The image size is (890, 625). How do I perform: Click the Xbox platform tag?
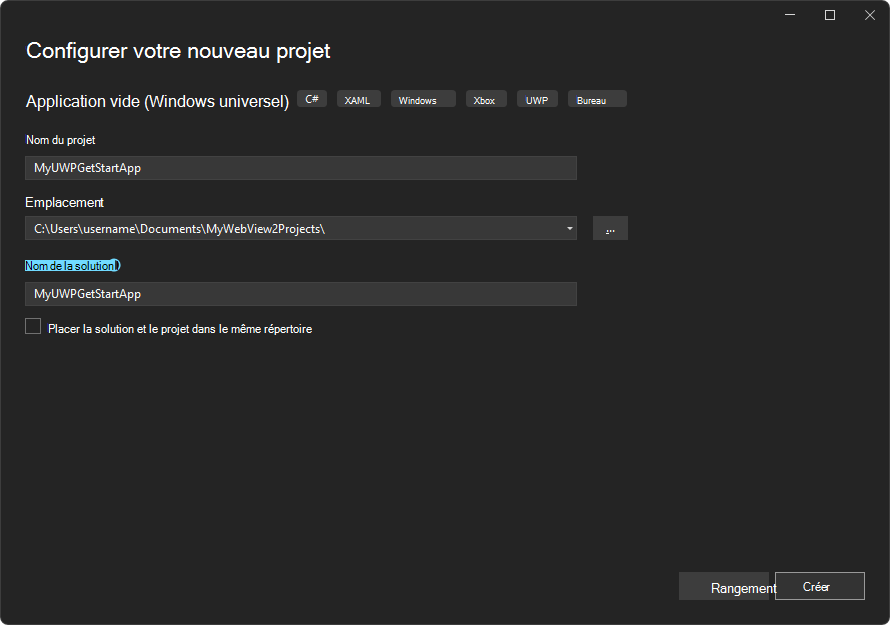point(486,99)
